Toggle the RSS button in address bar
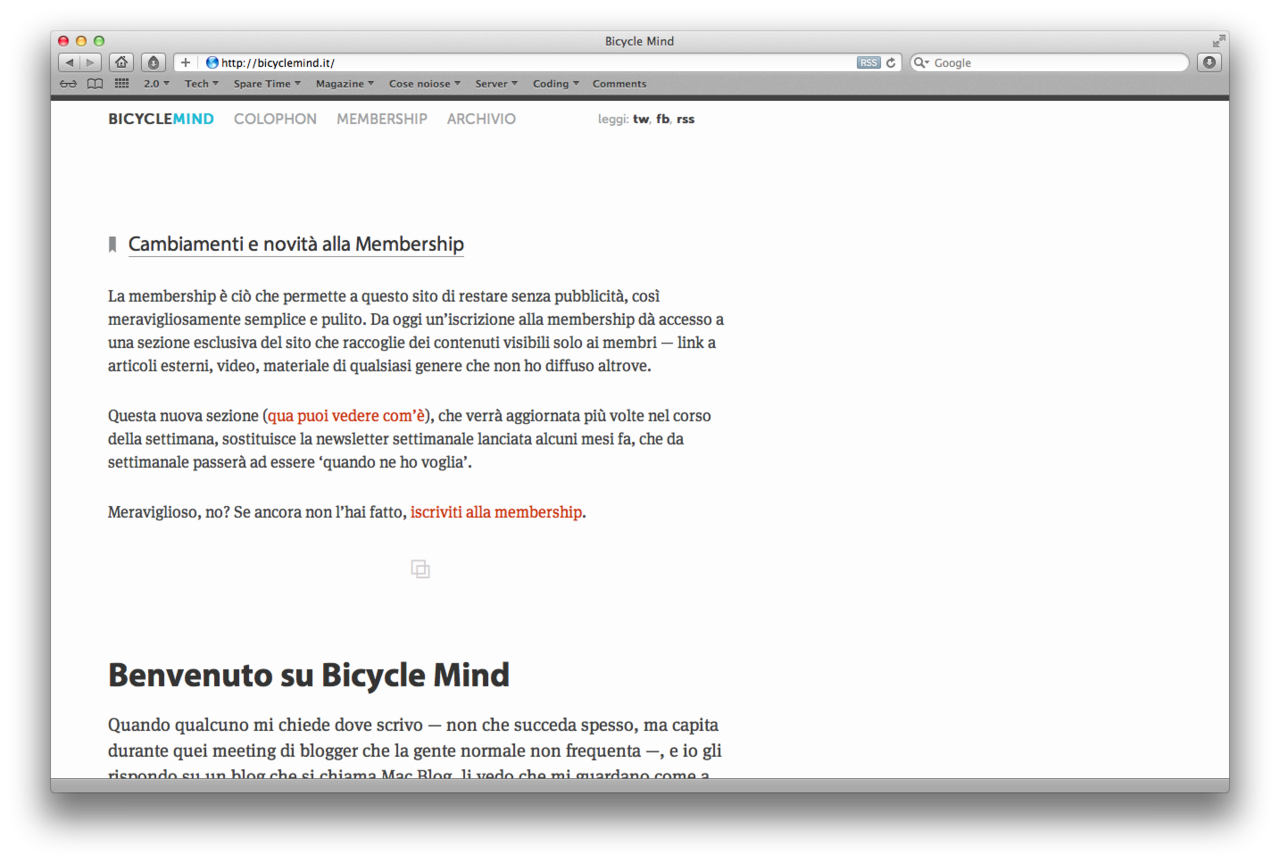The width and height of the screenshot is (1280, 863). pos(868,63)
